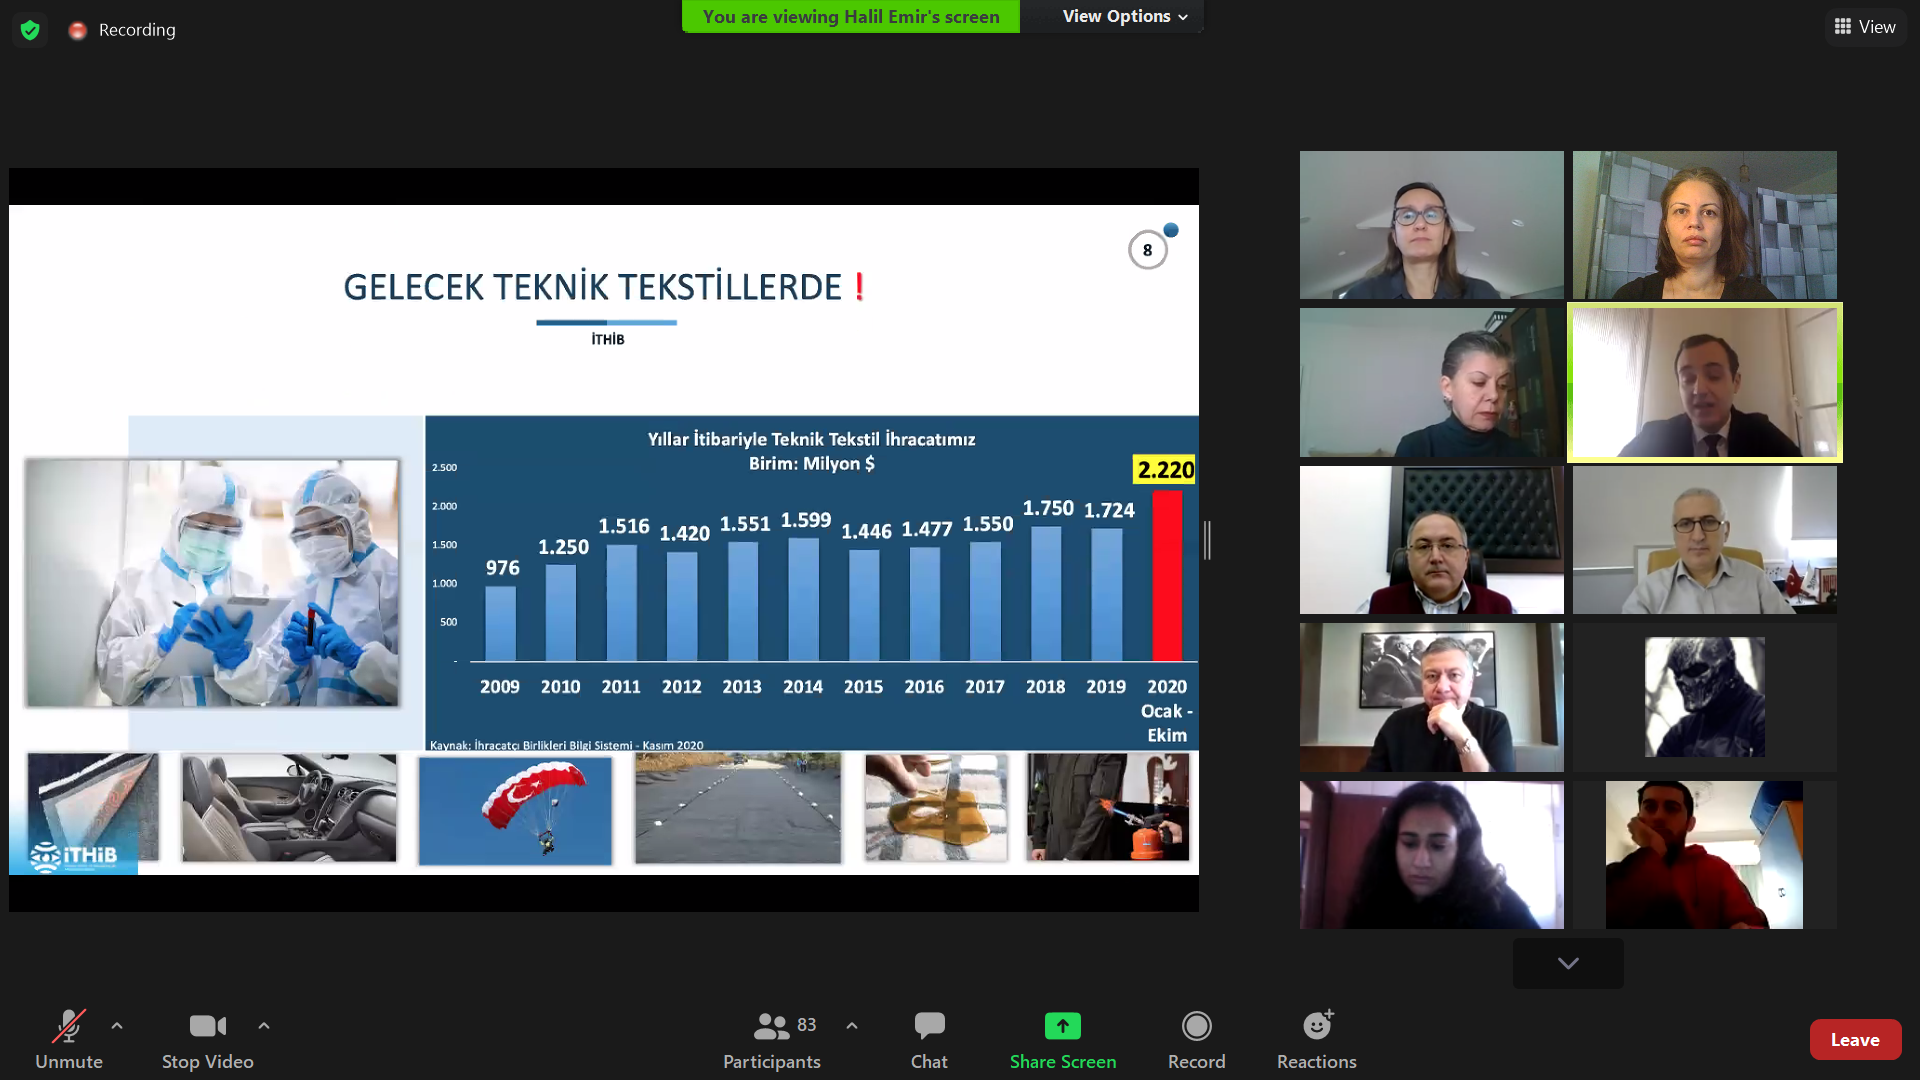
Task: Select the skull avatar participant tile
Action: [x=1704, y=697]
